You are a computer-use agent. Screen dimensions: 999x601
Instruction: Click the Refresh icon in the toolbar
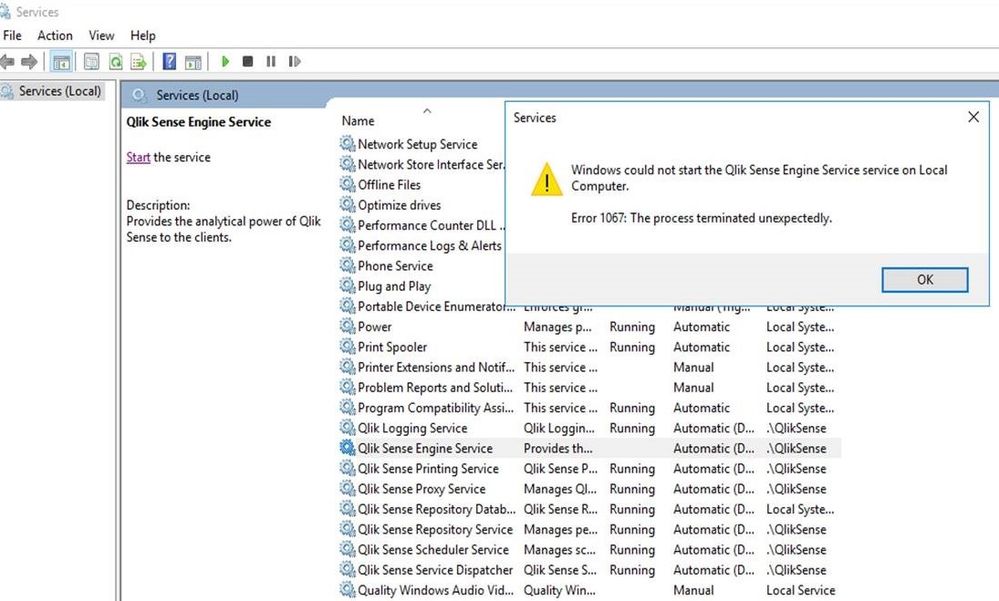115,61
